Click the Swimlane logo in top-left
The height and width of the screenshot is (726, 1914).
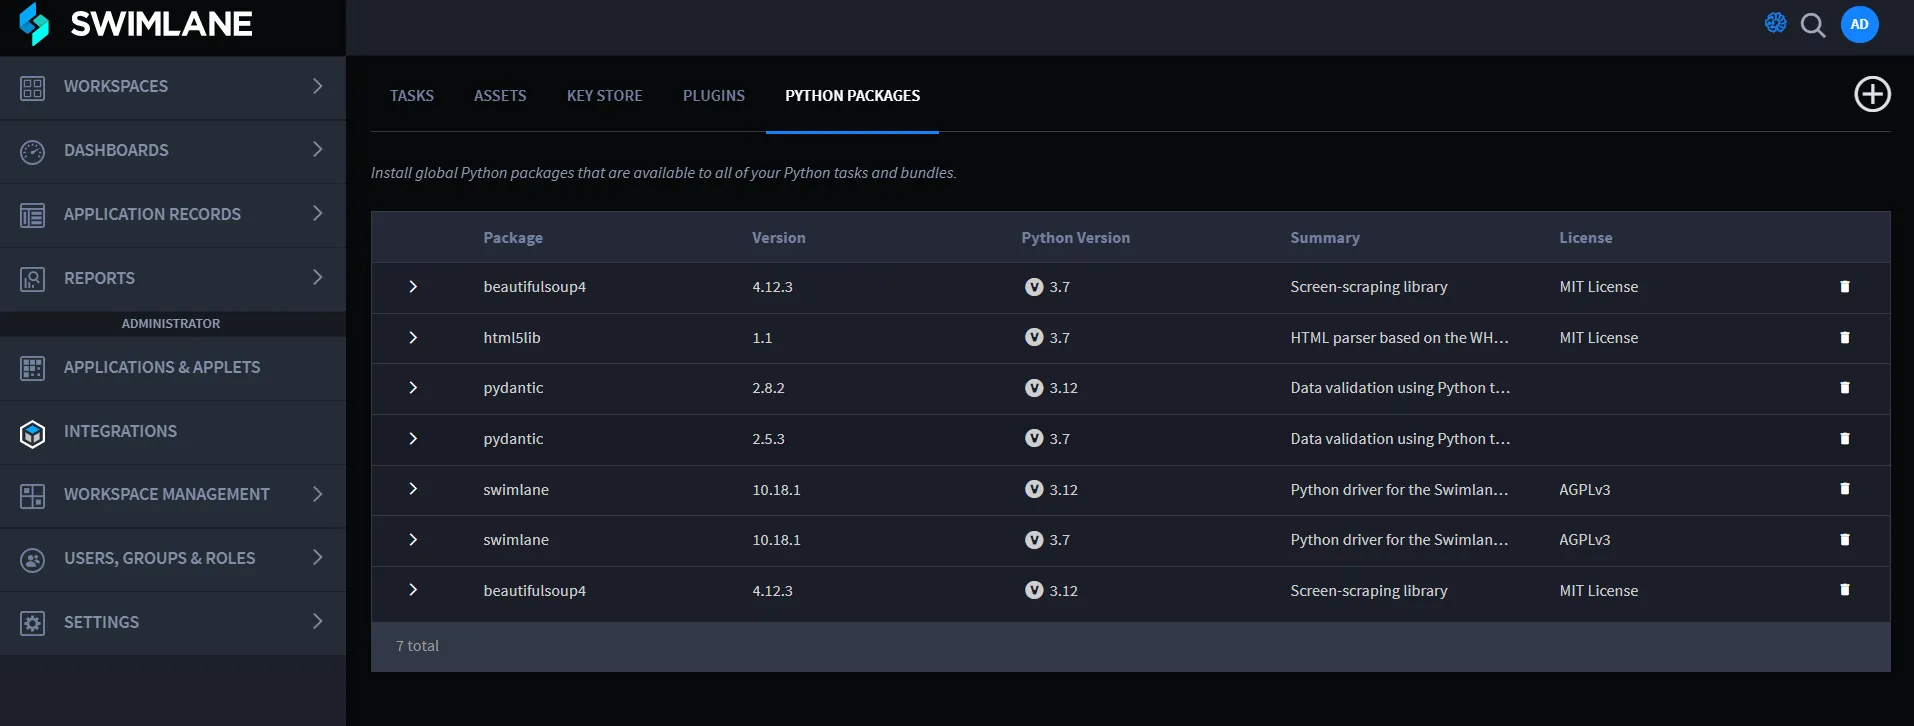137,24
